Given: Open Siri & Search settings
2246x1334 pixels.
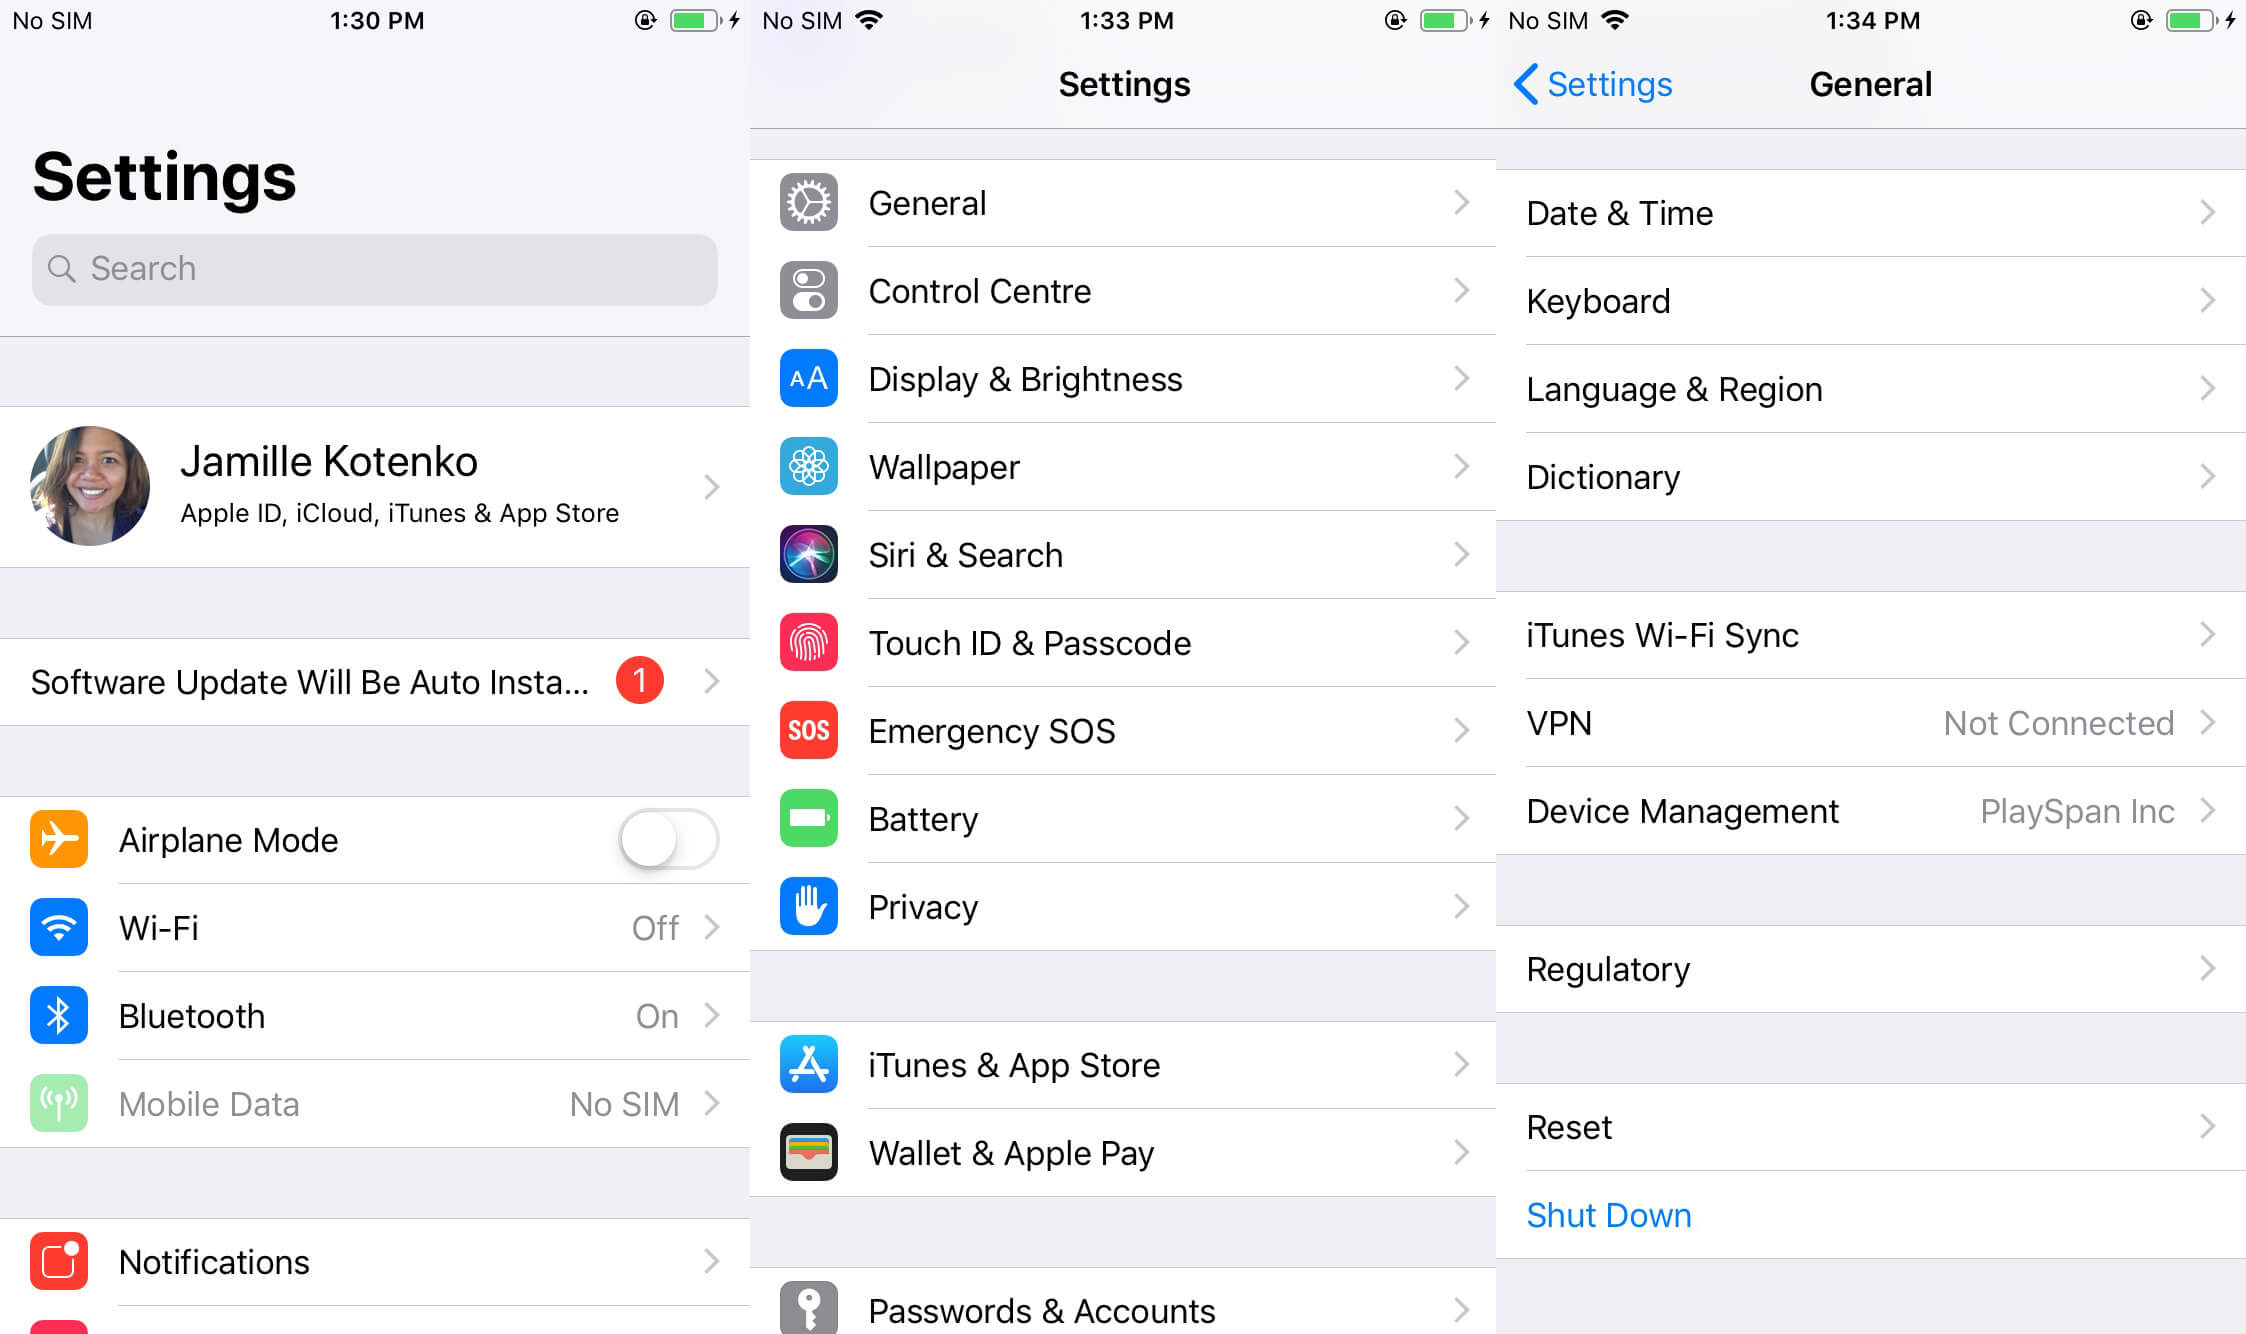Looking at the screenshot, I should pos(1124,554).
